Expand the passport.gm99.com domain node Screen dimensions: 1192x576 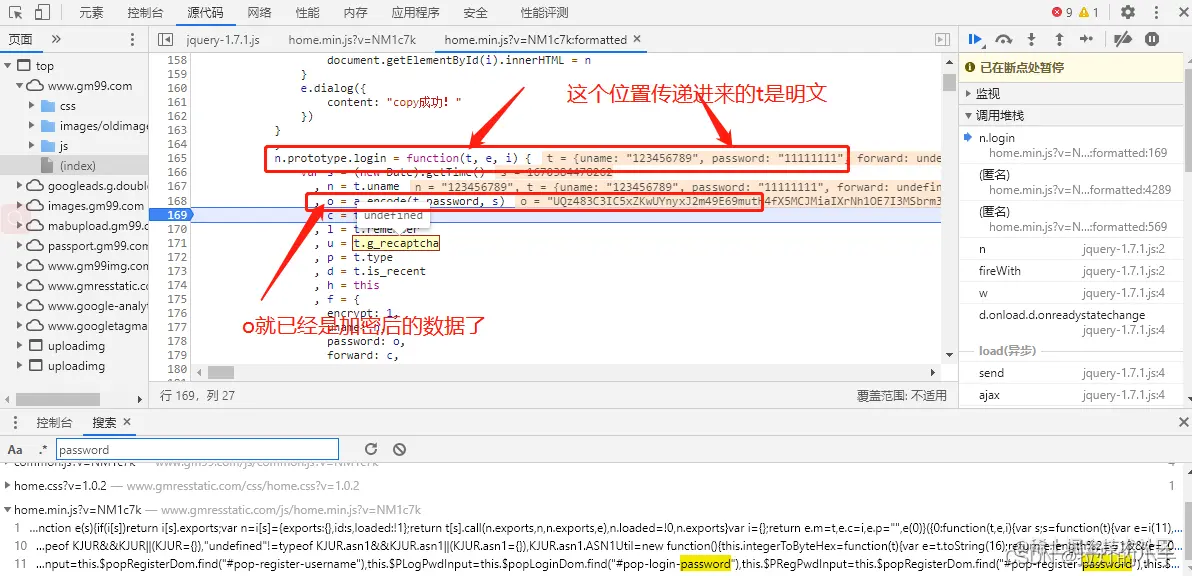point(20,245)
